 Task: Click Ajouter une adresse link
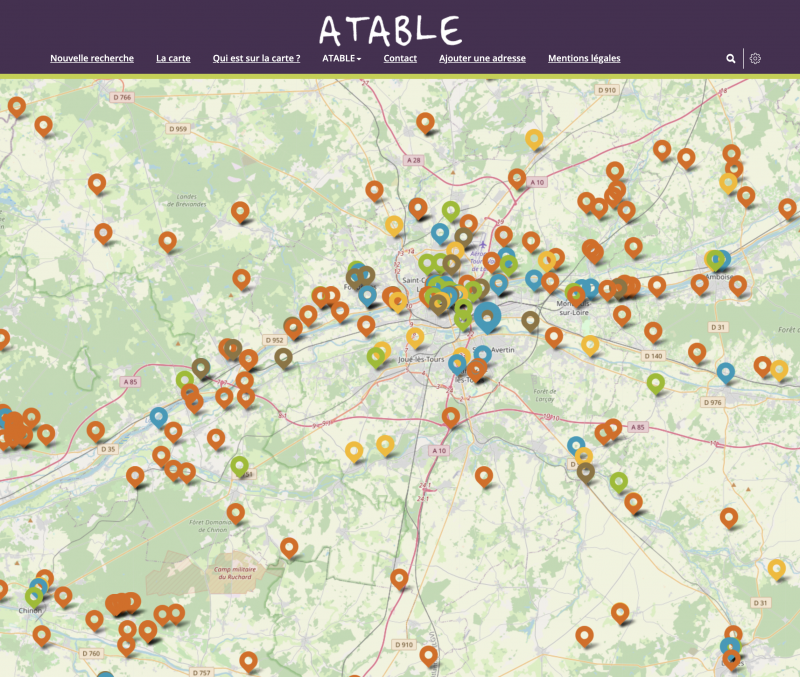[x=482, y=58]
